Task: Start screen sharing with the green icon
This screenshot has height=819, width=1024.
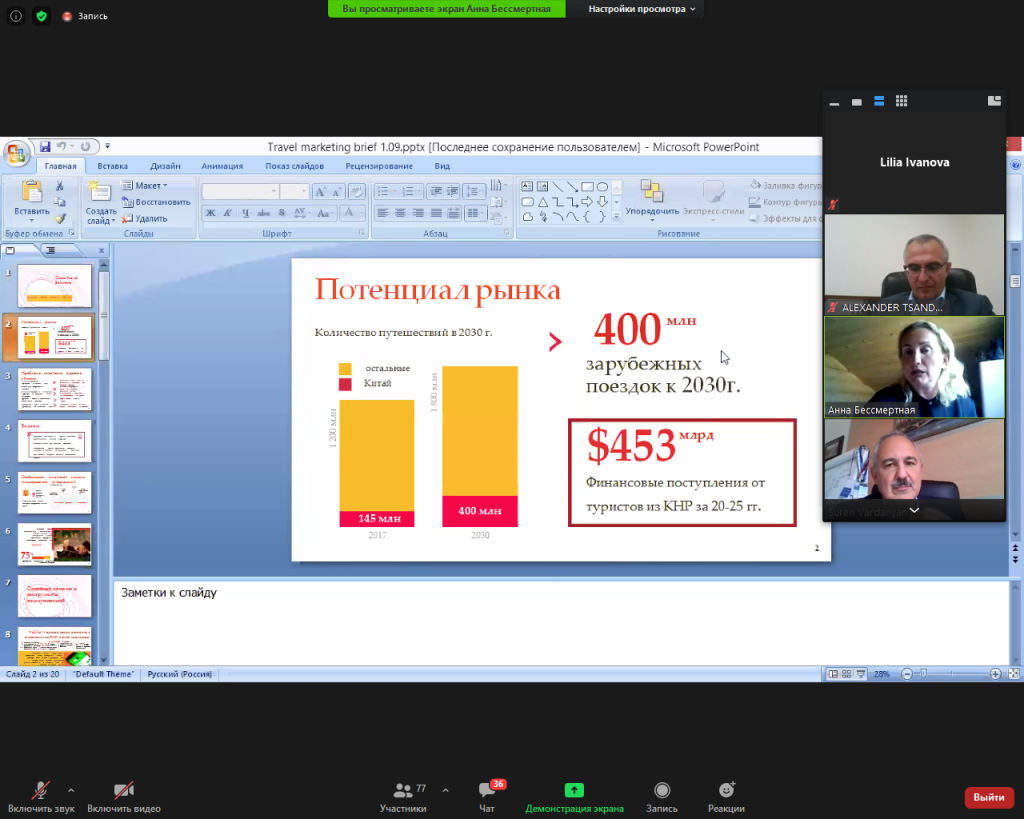Action: 574,791
